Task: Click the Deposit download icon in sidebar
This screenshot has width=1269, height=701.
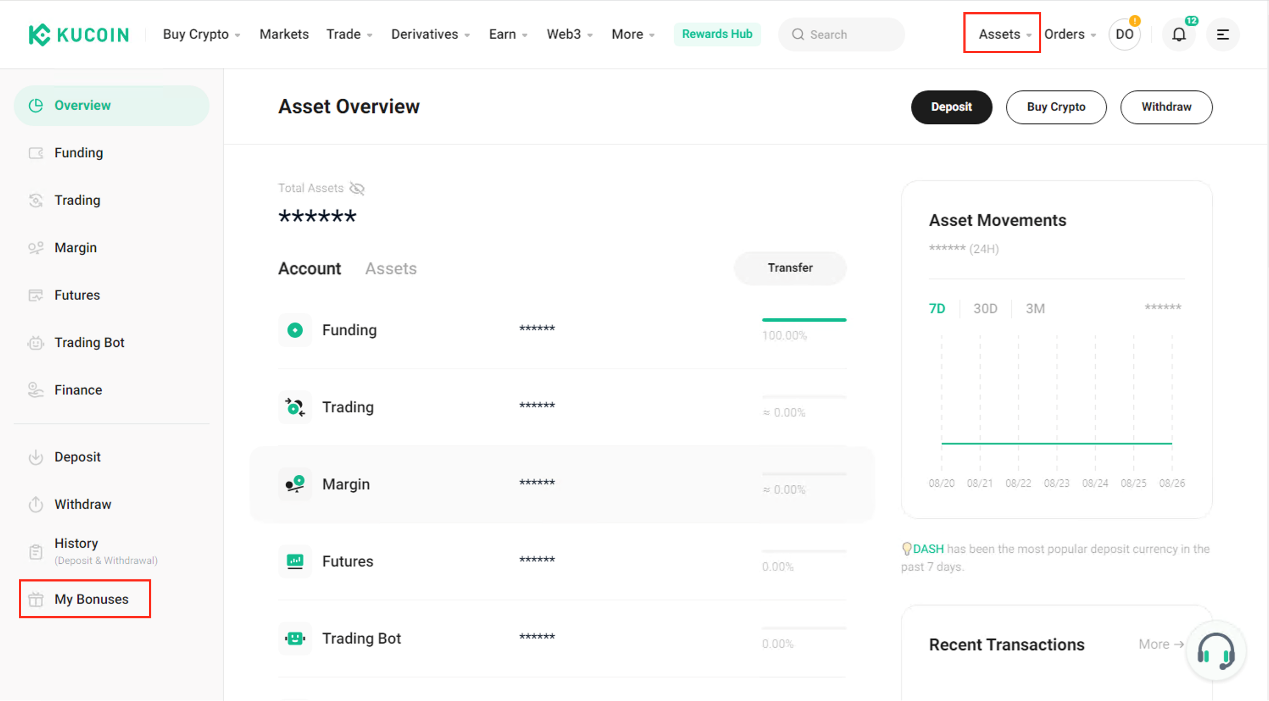Action: click(x=36, y=457)
